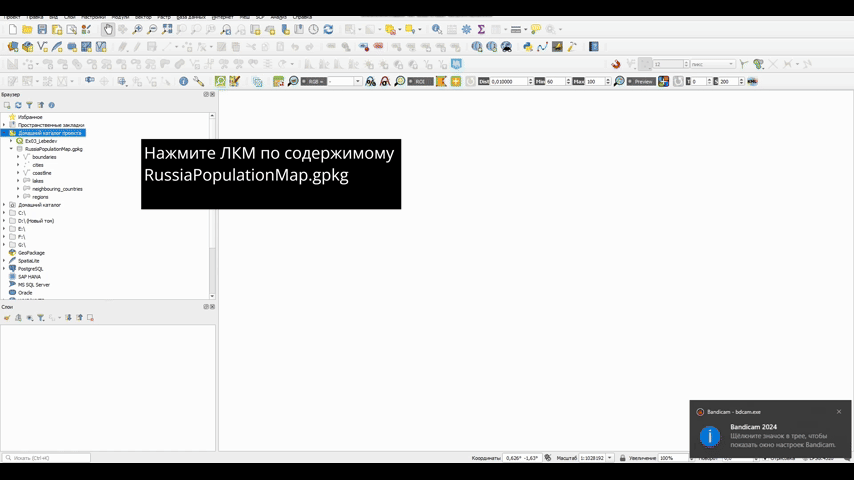Open the Identify Features info tool
This screenshot has height=480, width=854.
coord(436,30)
